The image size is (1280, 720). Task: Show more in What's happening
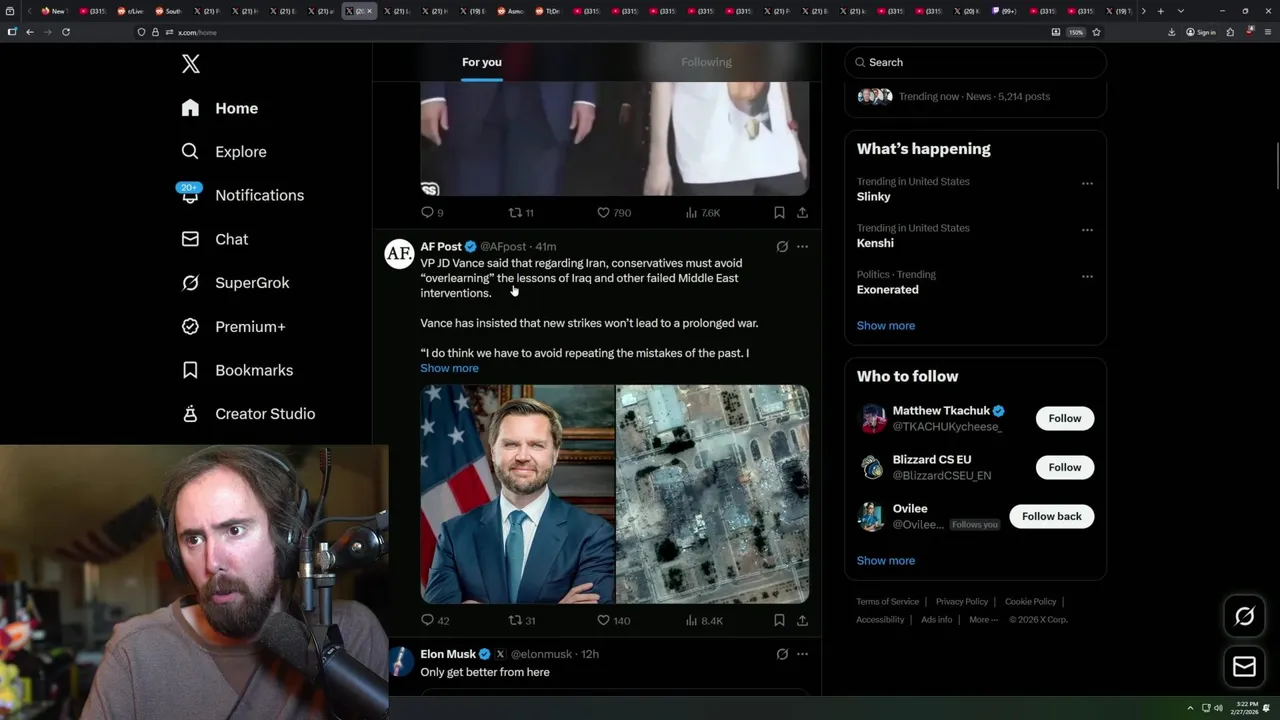point(886,325)
